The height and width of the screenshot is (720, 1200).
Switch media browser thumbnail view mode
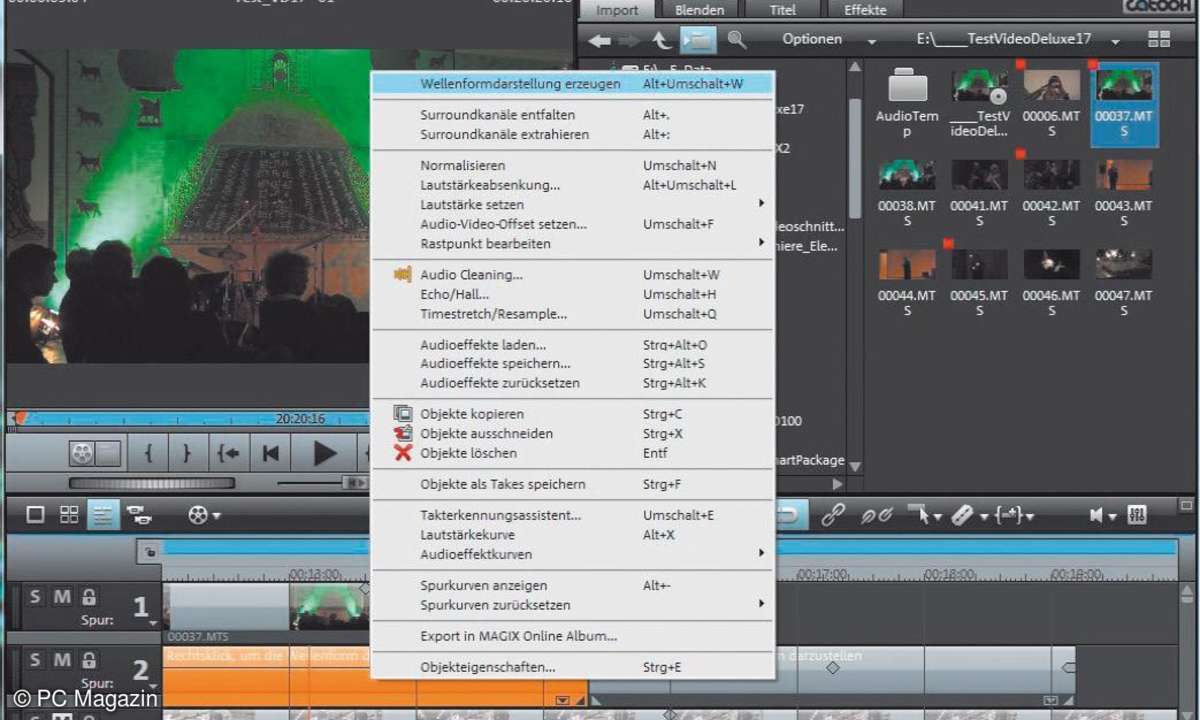point(1159,39)
